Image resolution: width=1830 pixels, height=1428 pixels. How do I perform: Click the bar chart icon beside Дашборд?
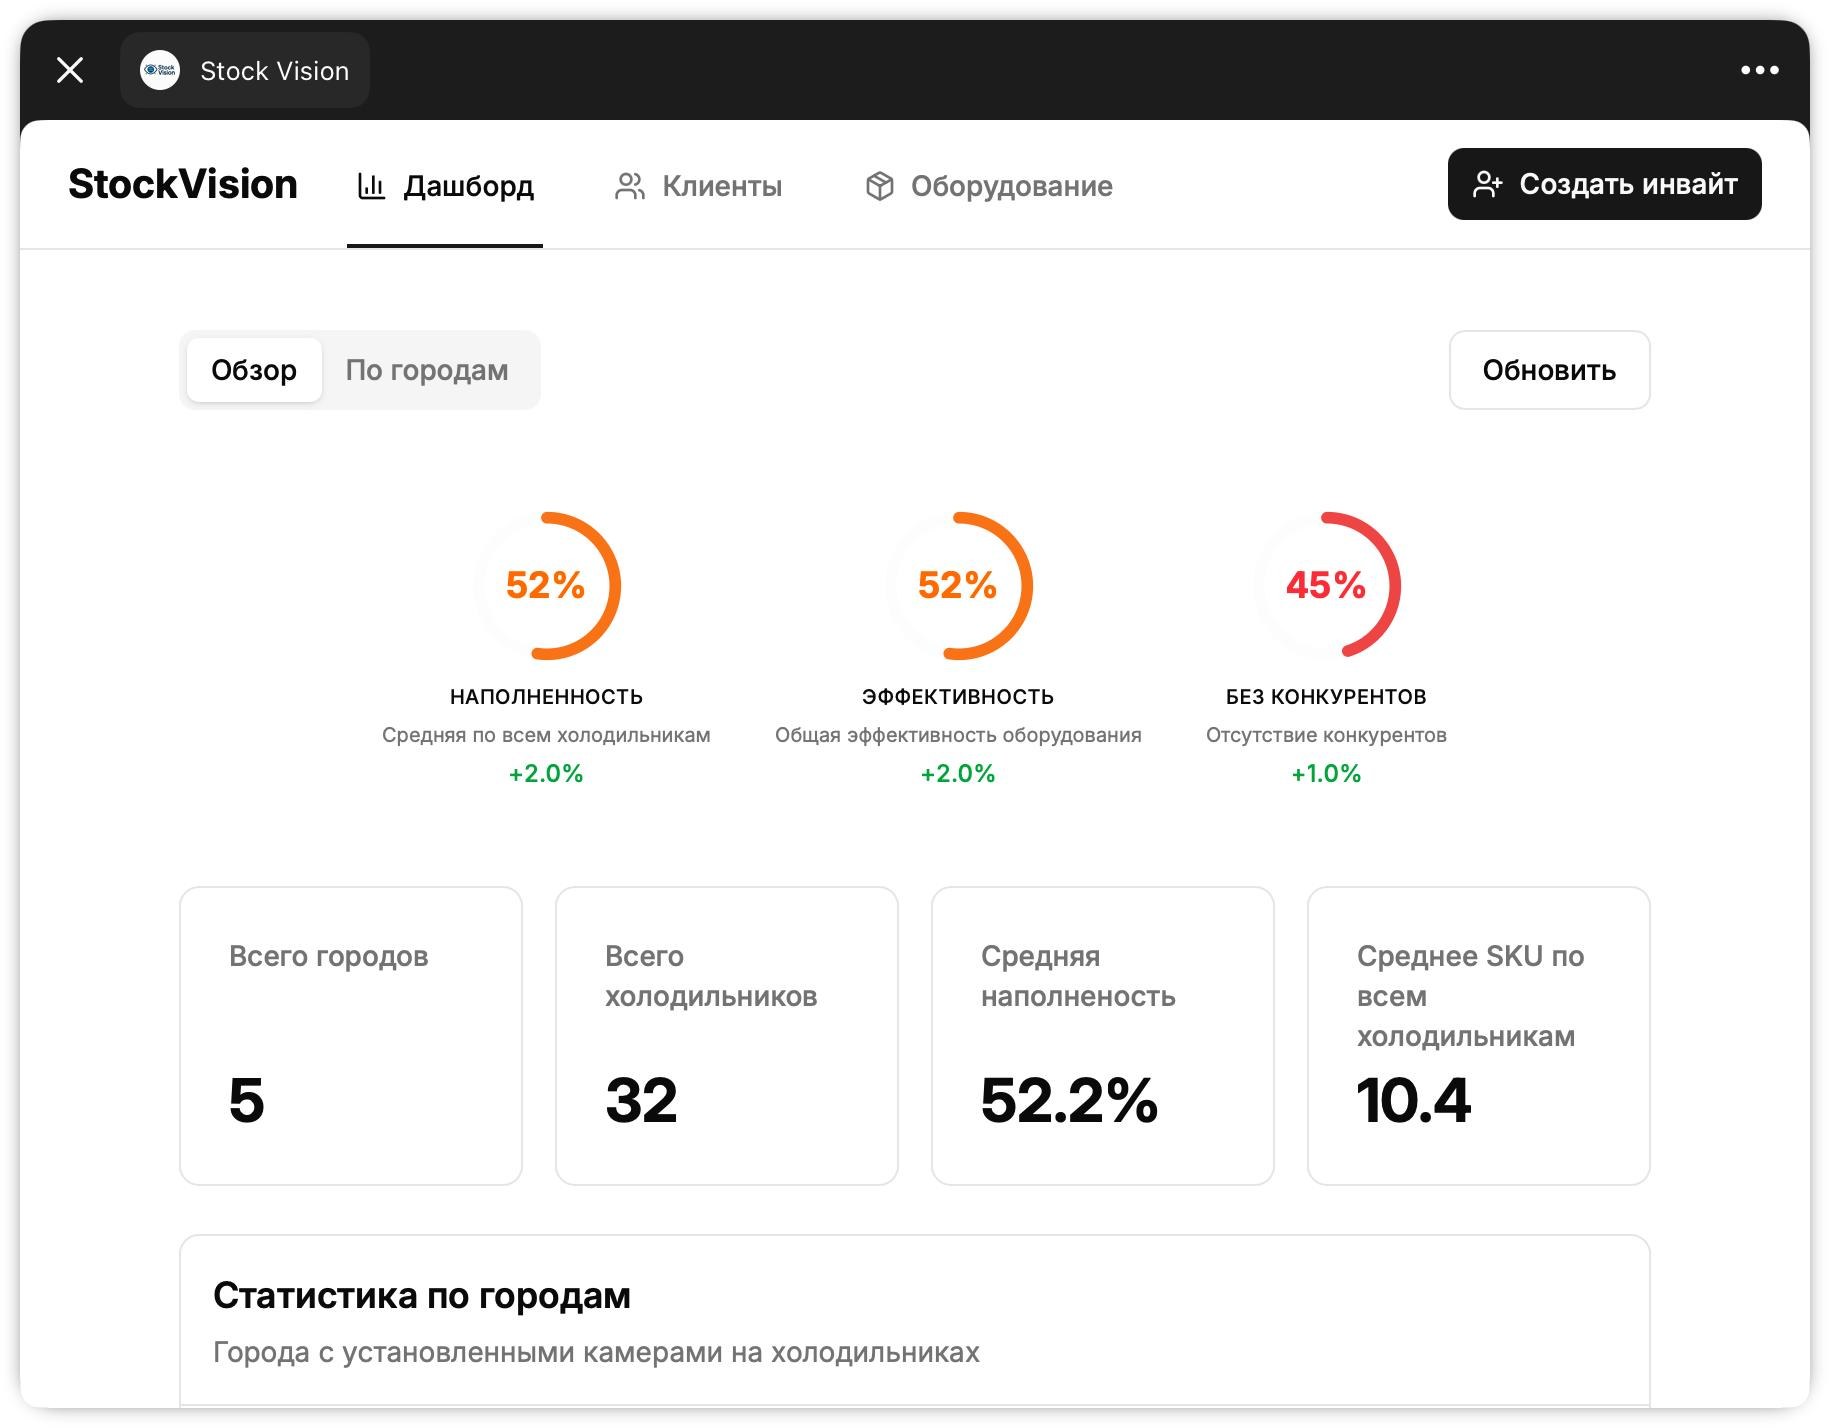tap(371, 186)
